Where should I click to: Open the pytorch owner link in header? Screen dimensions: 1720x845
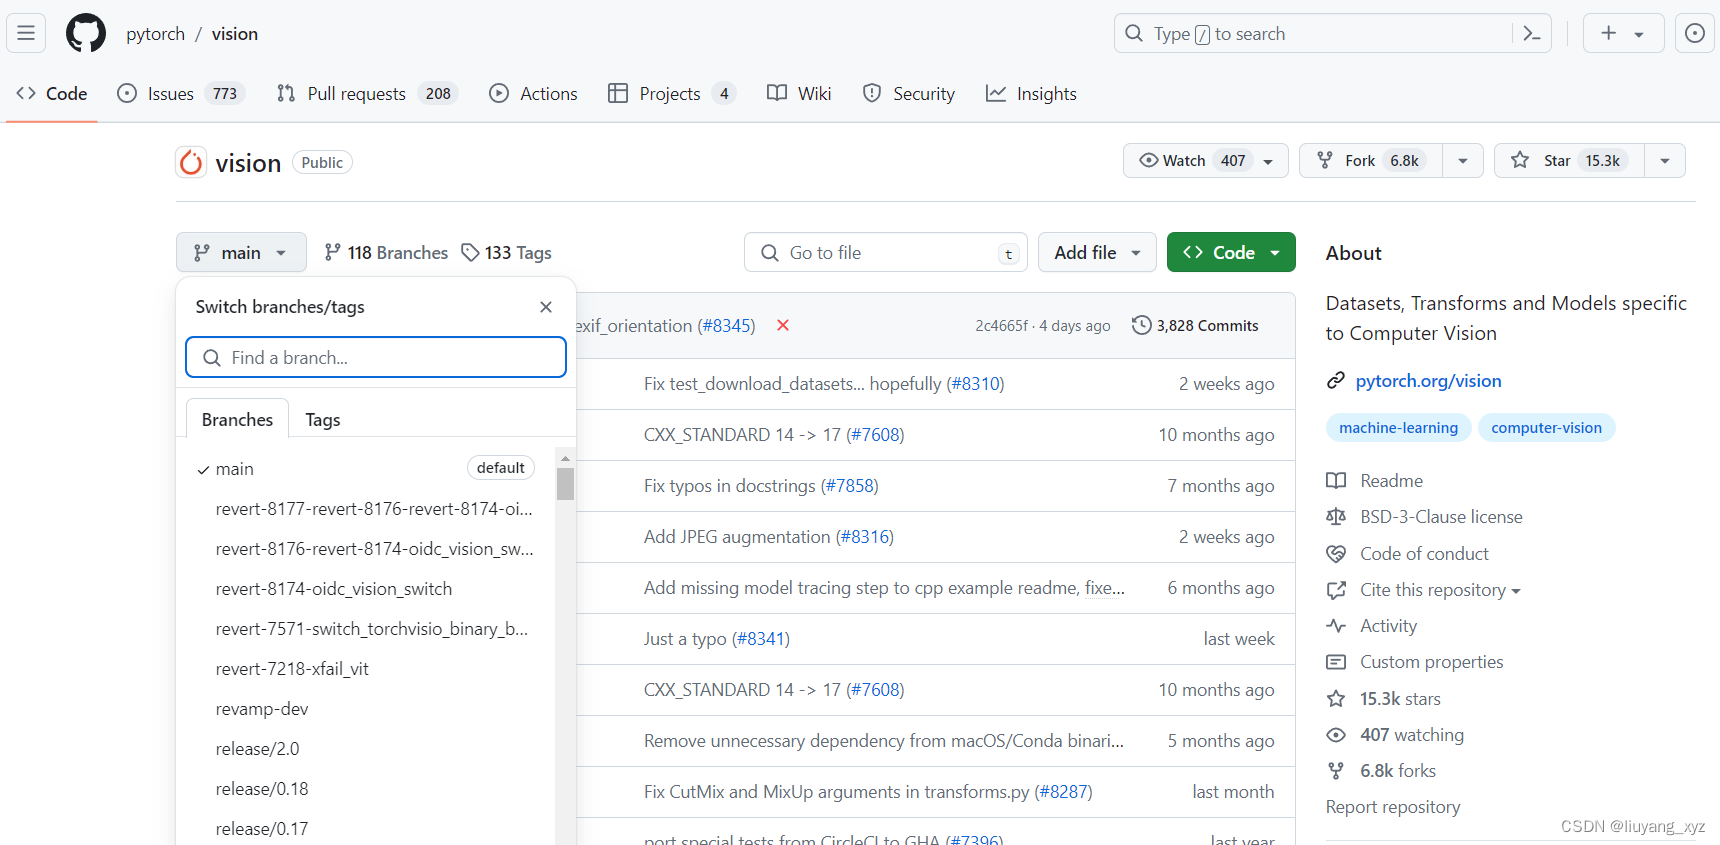(x=155, y=33)
